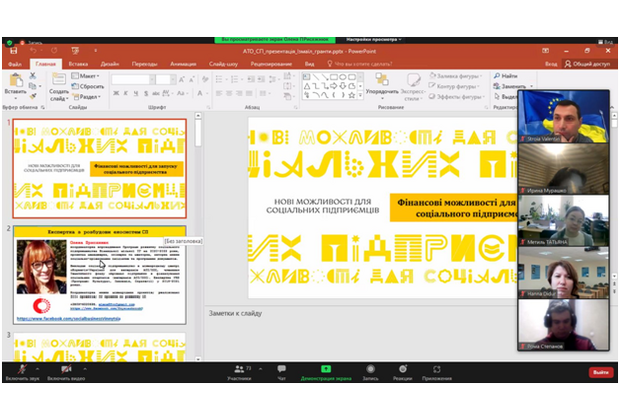
Task: Unmute microphone in Zoom toolbar
Action: click(x=20, y=371)
